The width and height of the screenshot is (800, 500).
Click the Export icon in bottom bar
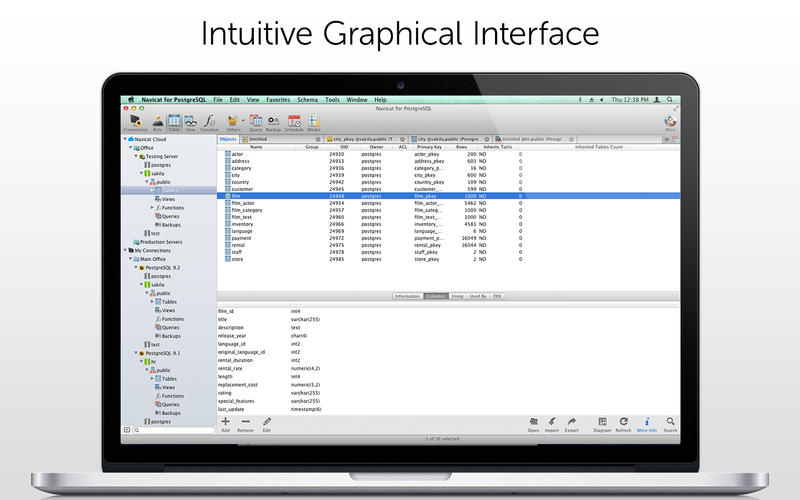572,423
